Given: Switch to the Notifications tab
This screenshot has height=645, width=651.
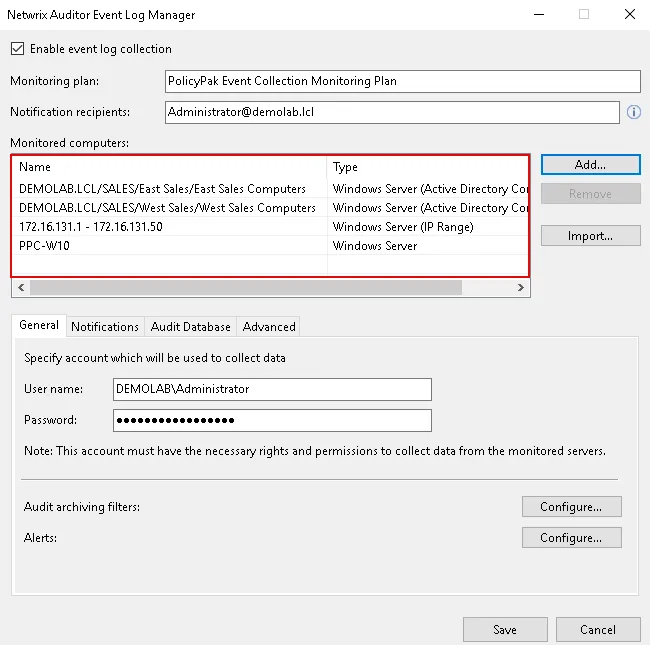Looking at the screenshot, I should click(105, 326).
